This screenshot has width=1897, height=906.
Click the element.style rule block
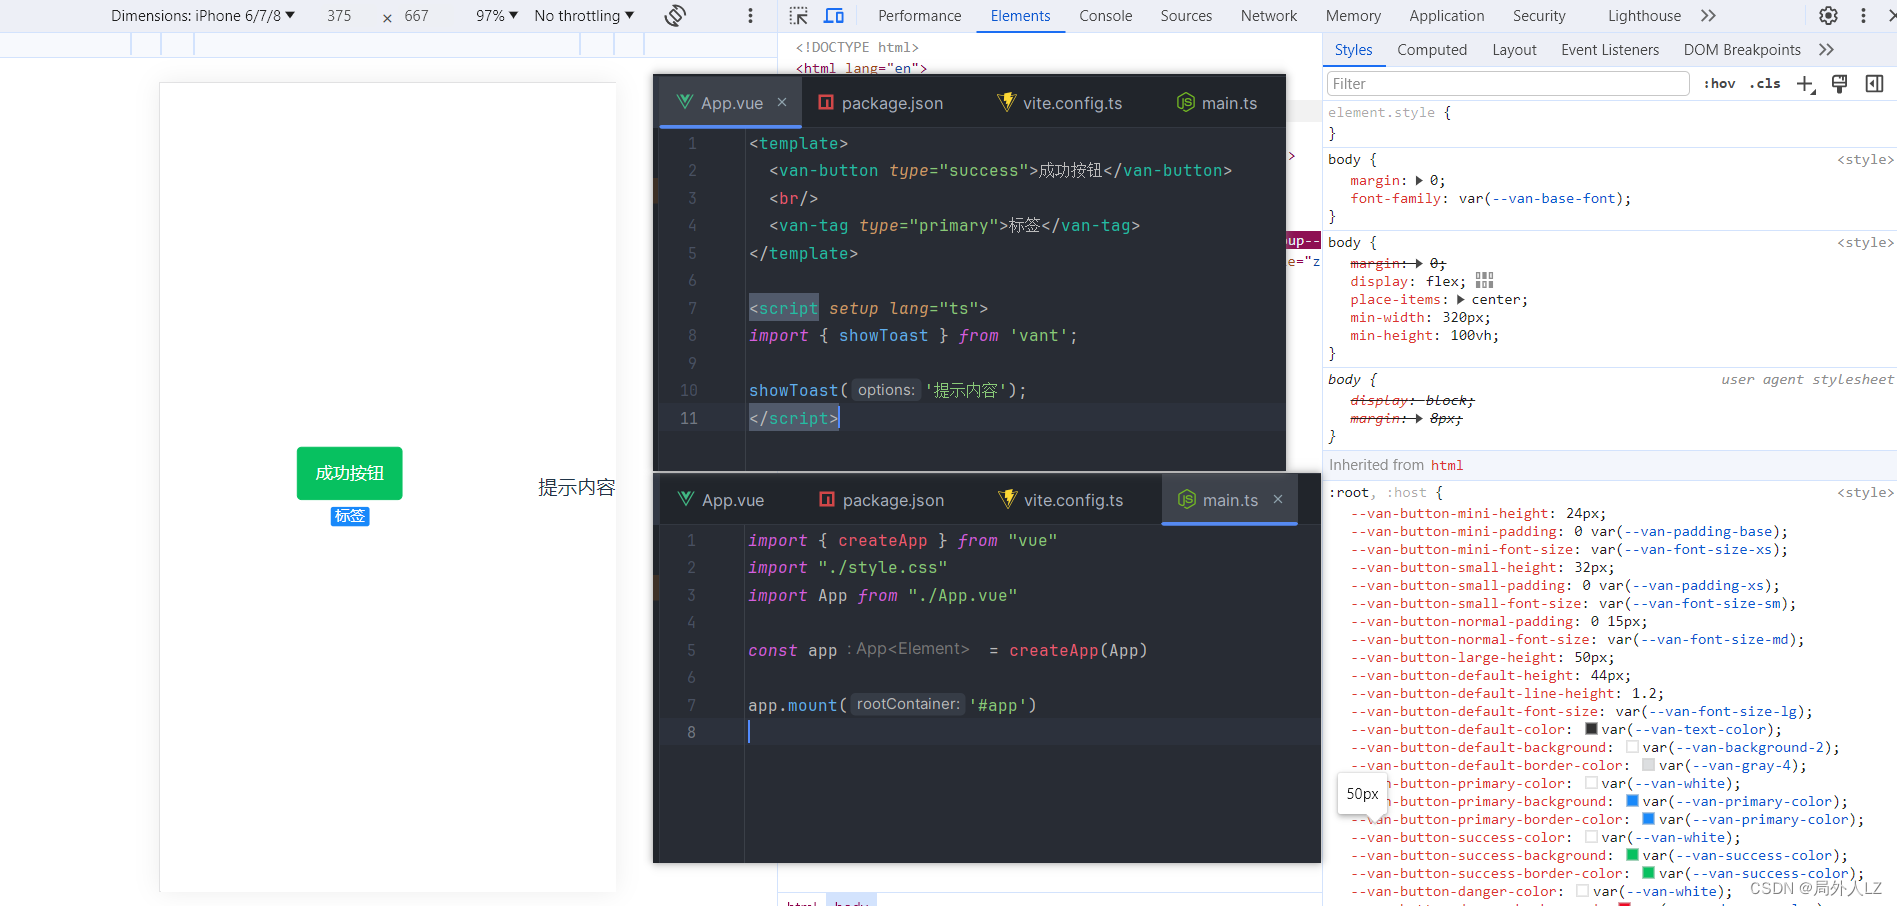[1609, 123]
